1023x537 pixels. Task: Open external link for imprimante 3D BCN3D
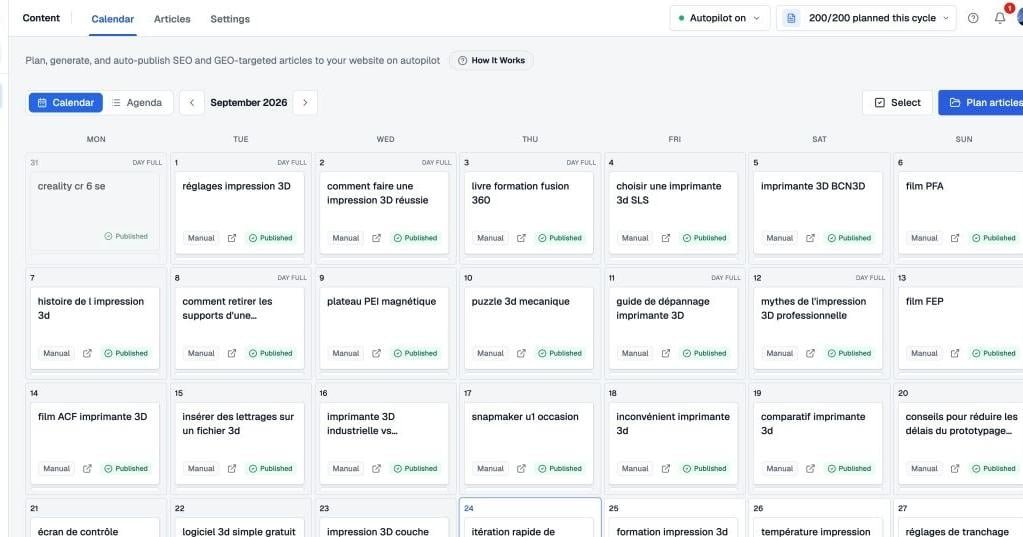point(810,238)
